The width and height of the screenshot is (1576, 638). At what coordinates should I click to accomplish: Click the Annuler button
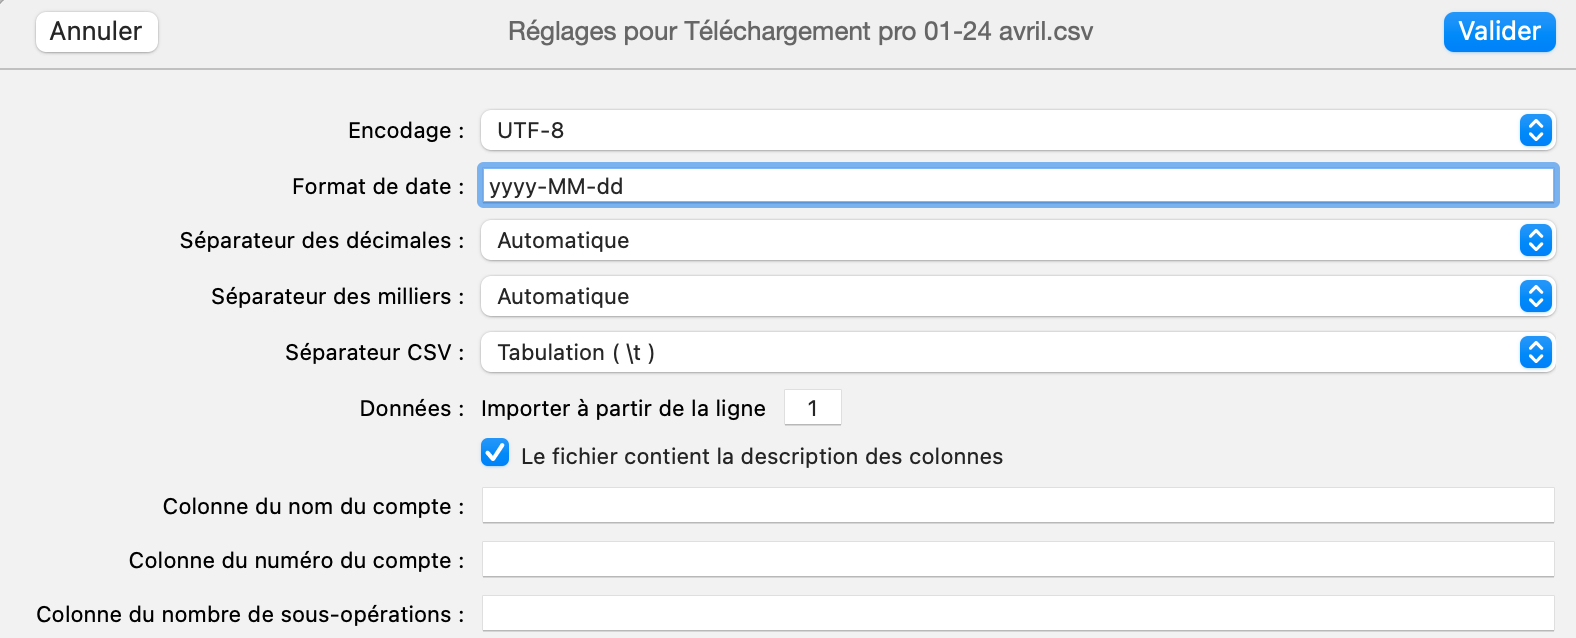(x=96, y=31)
